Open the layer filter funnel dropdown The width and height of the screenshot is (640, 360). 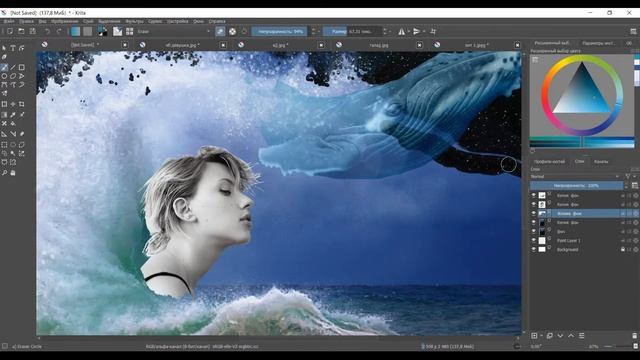[629, 177]
